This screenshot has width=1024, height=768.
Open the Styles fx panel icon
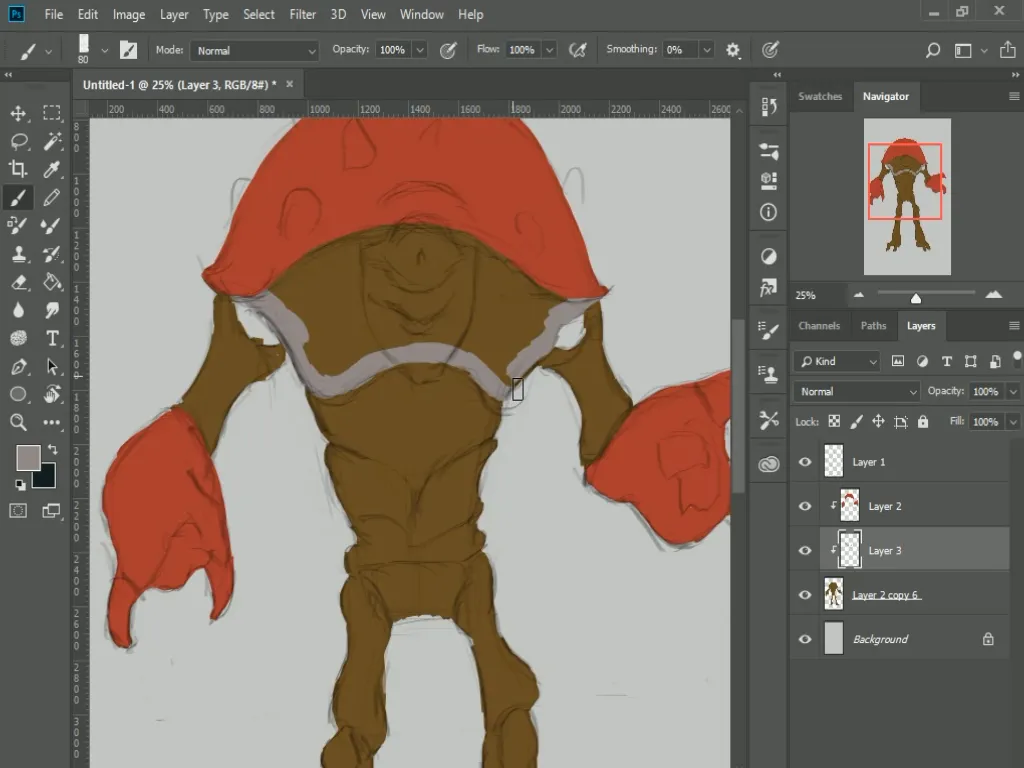769,287
